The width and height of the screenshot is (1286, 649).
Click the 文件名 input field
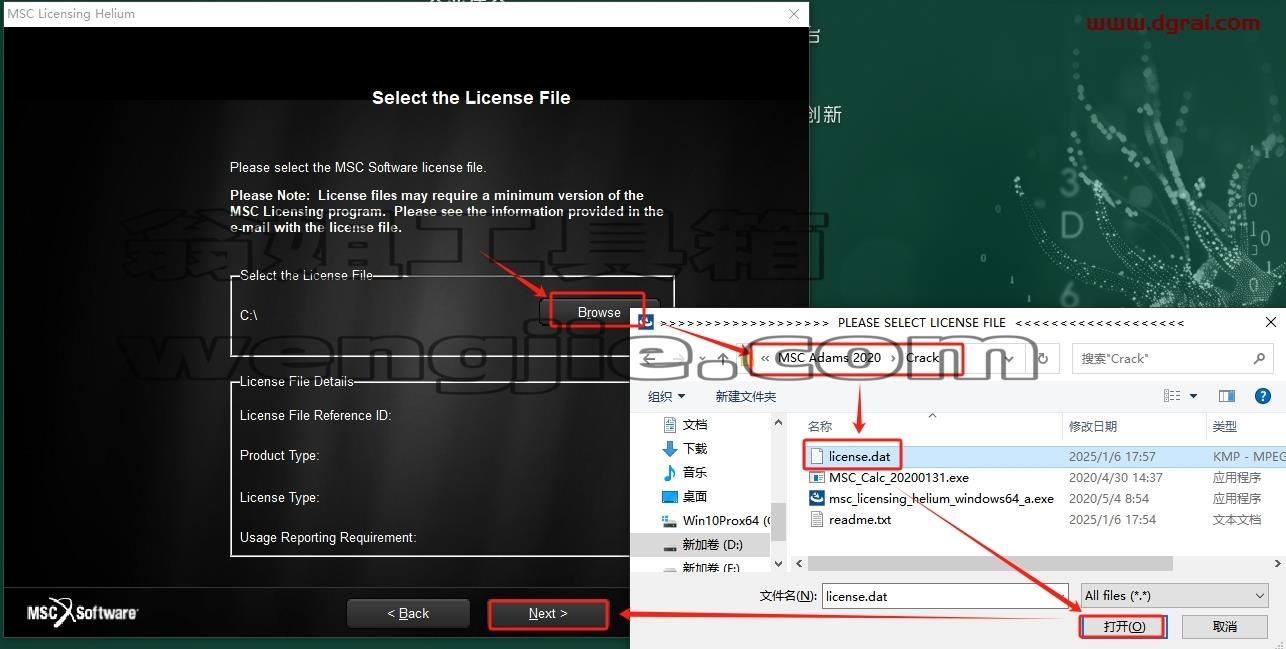947,596
